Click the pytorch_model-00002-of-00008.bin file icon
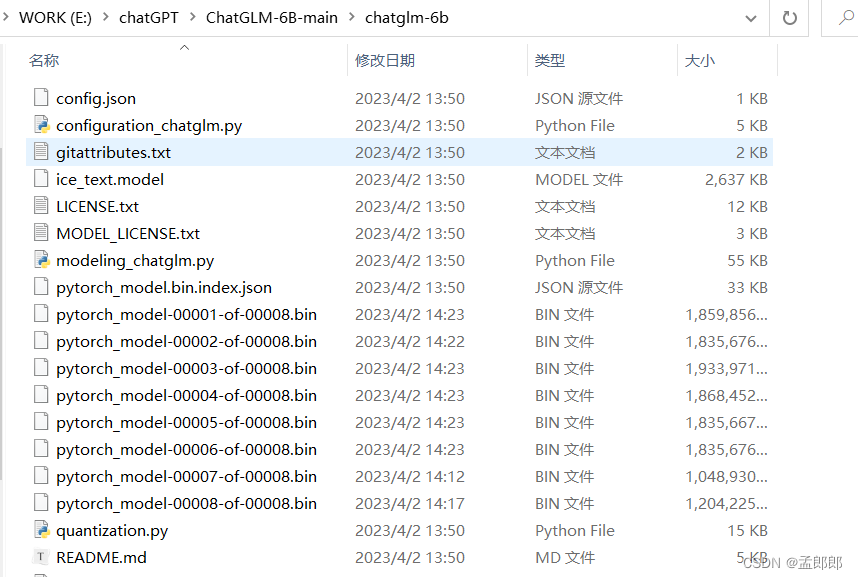 pyautogui.click(x=41, y=340)
